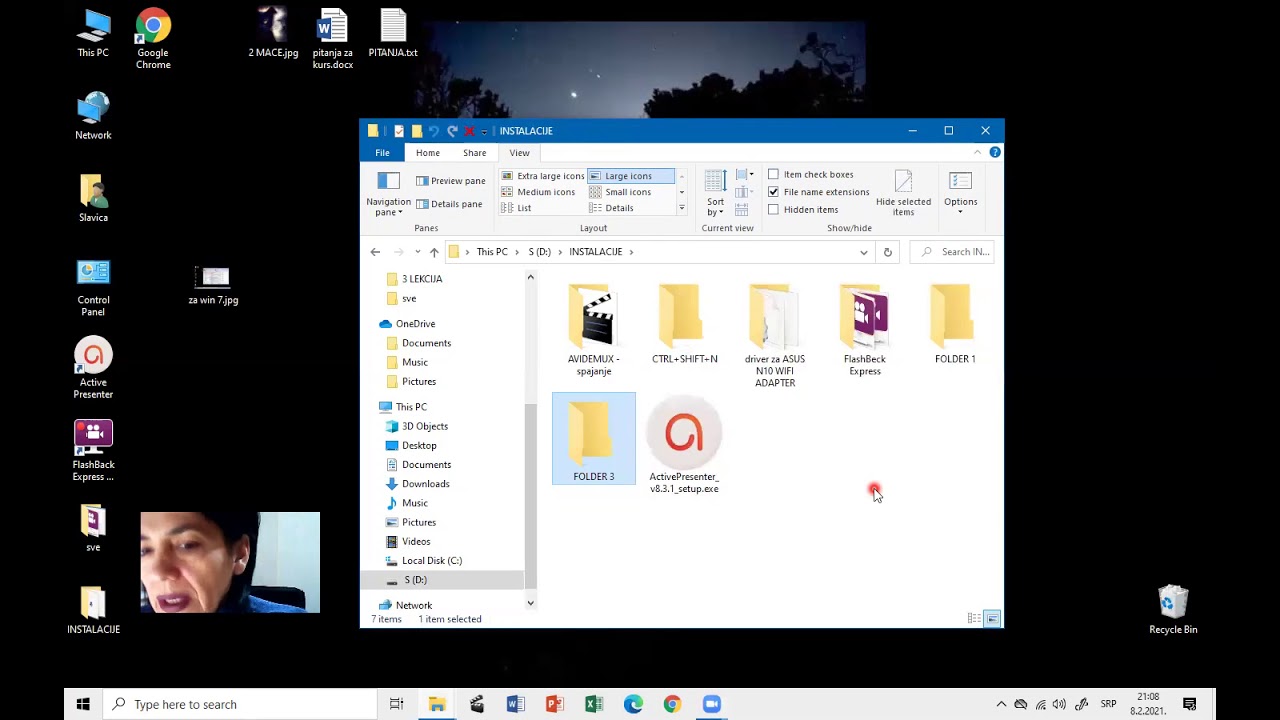Open pitanja za kurs.docx on desktop

click(333, 40)
